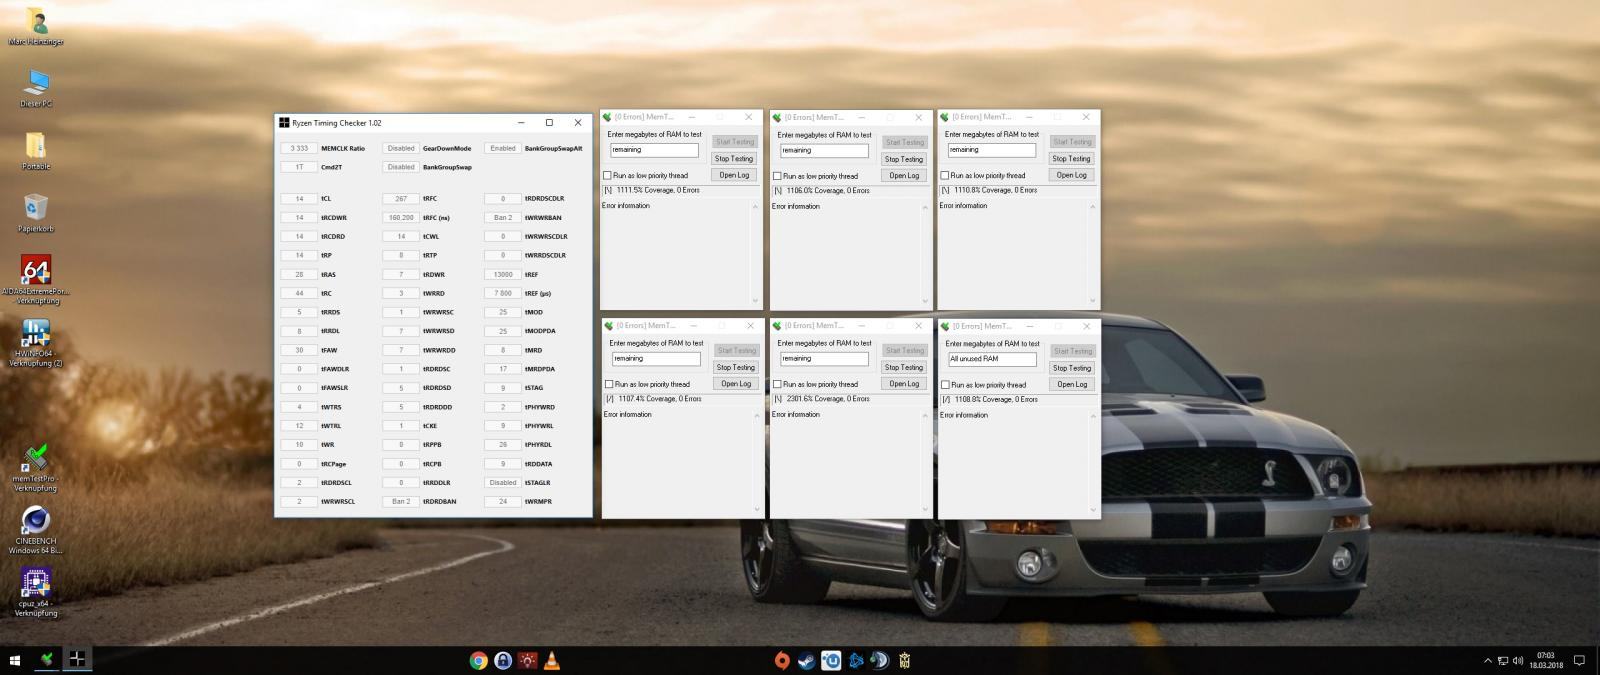Launch the cpuz_x64 desktop shortcut

click(36, 593)
